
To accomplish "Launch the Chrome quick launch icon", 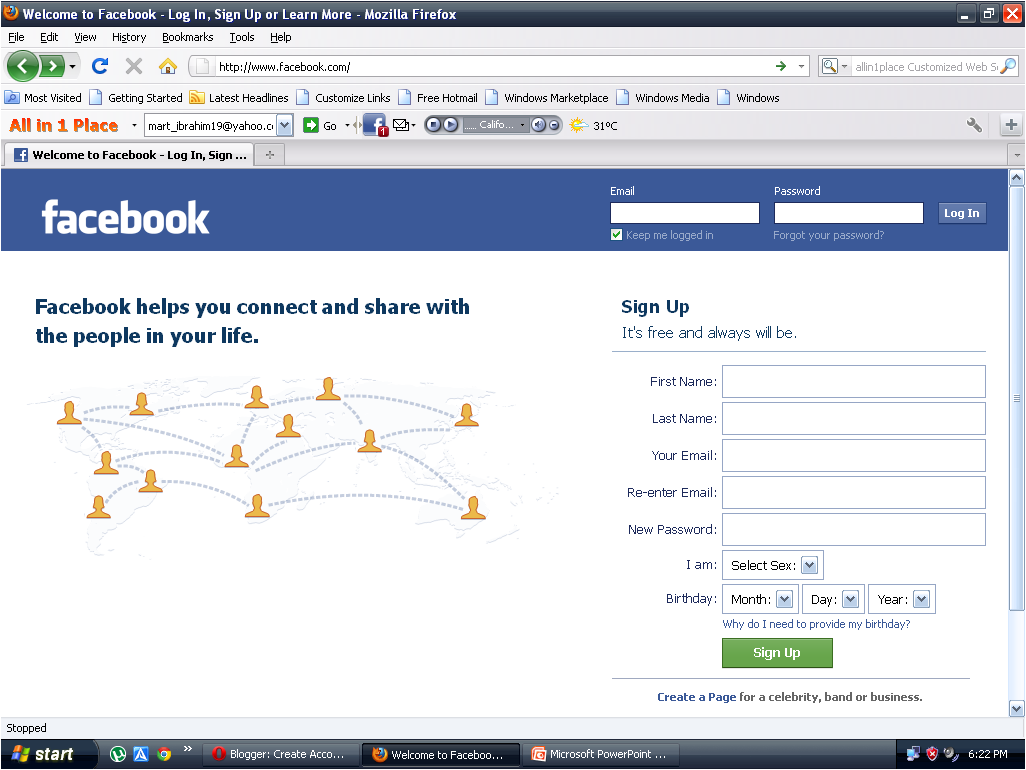I will coord(164,754).
